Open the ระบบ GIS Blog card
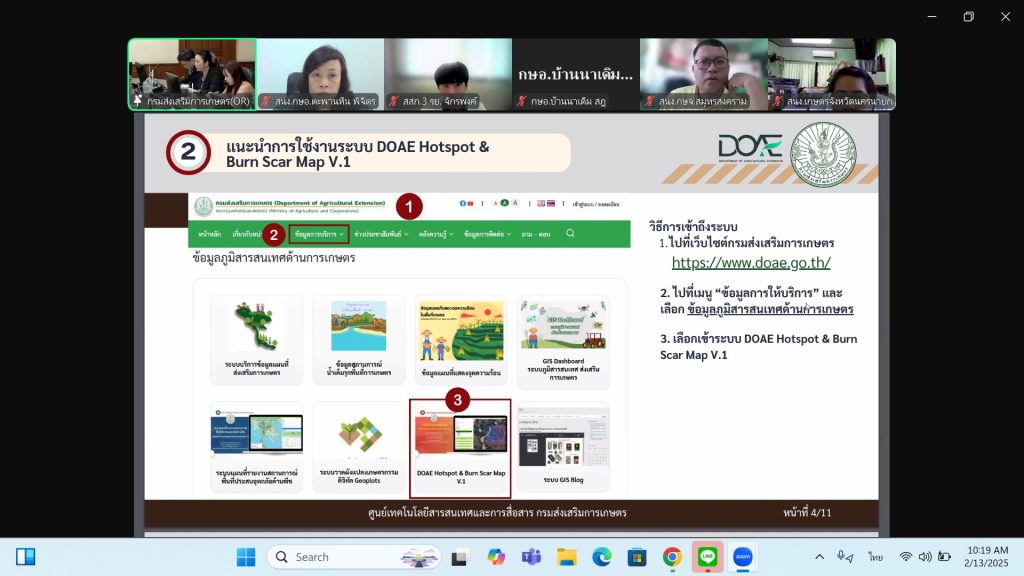The width and height of the screenshot is (1024, 576). tap(563, 447)
